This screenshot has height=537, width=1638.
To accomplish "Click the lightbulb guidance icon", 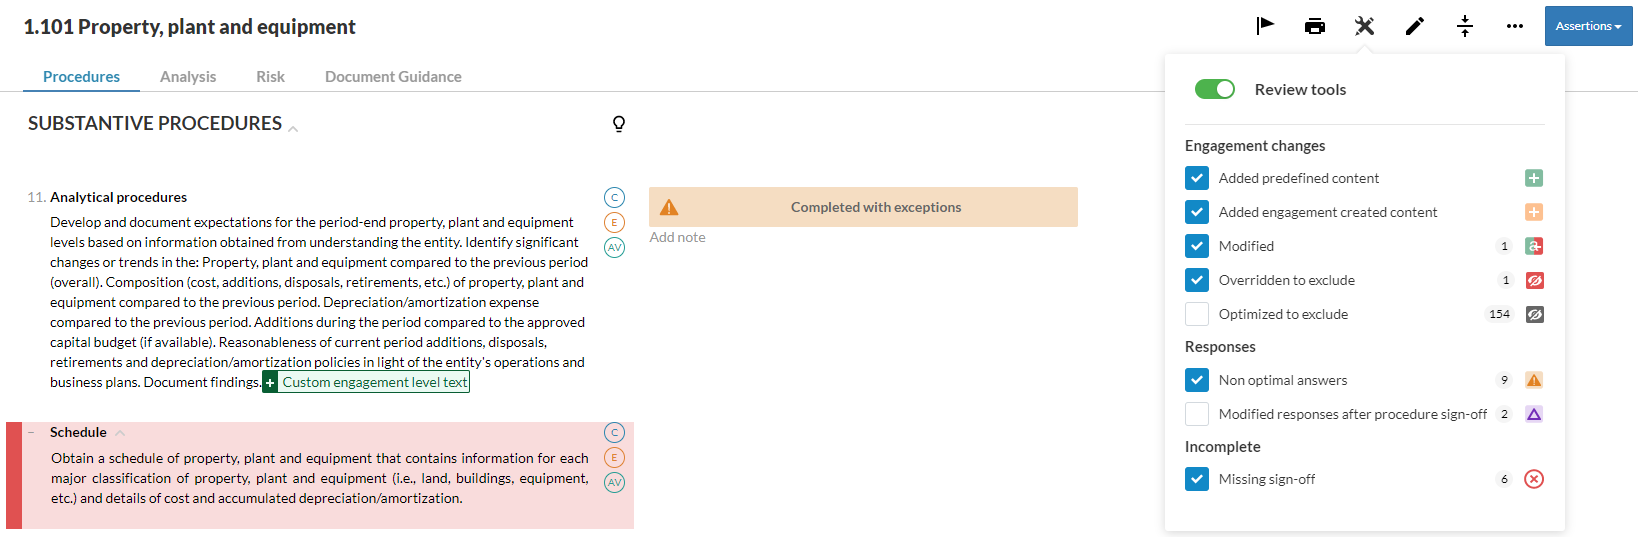I will pyautogui.click(x=619, y=124).
